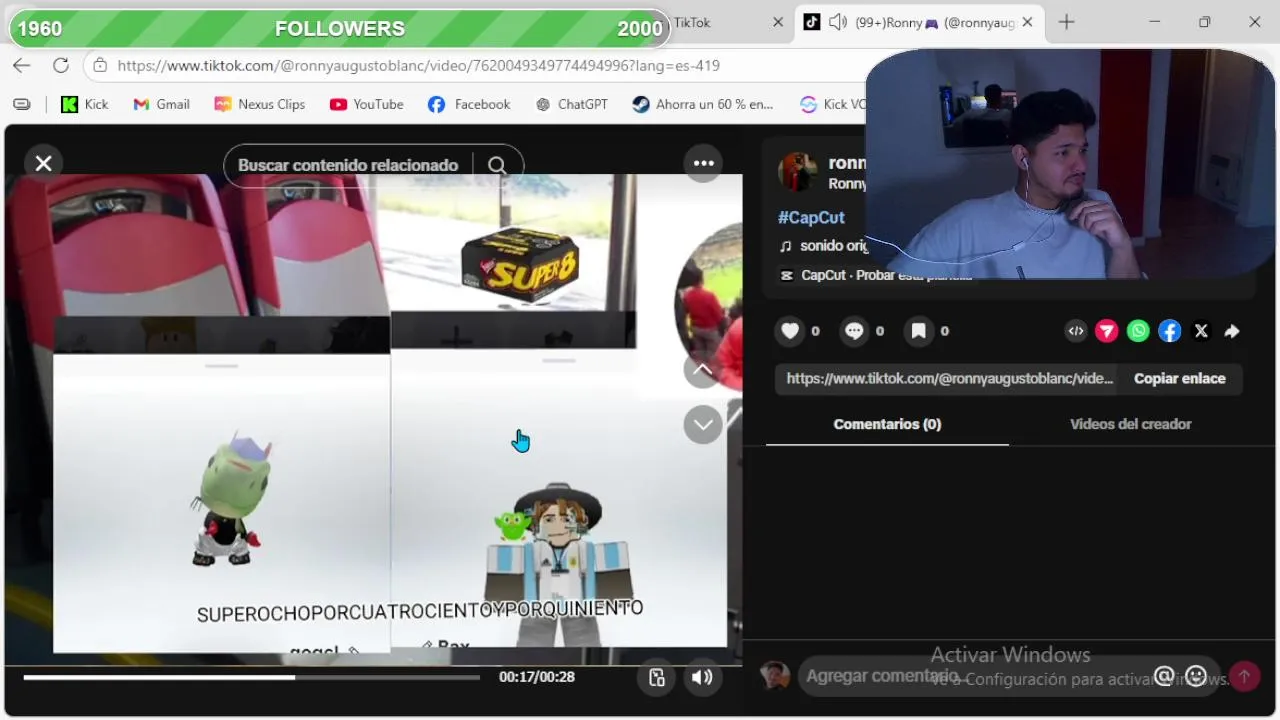This screenshot has height=720, width=1280.
Task: Like the video with heart icon
Action: (790, 331)
